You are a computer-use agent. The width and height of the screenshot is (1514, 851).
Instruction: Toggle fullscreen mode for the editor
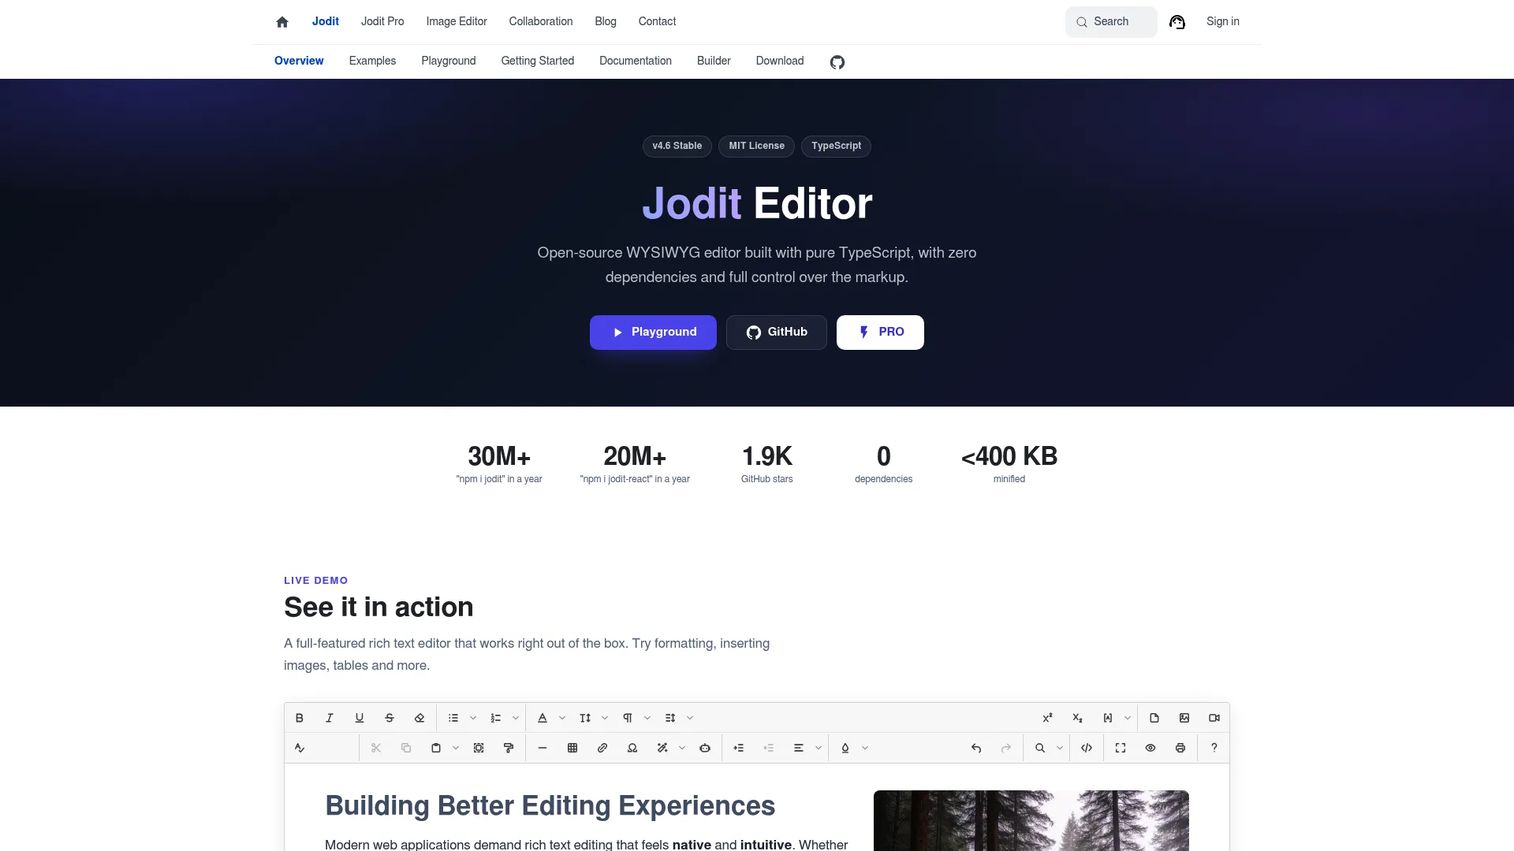coord(1120,748)
